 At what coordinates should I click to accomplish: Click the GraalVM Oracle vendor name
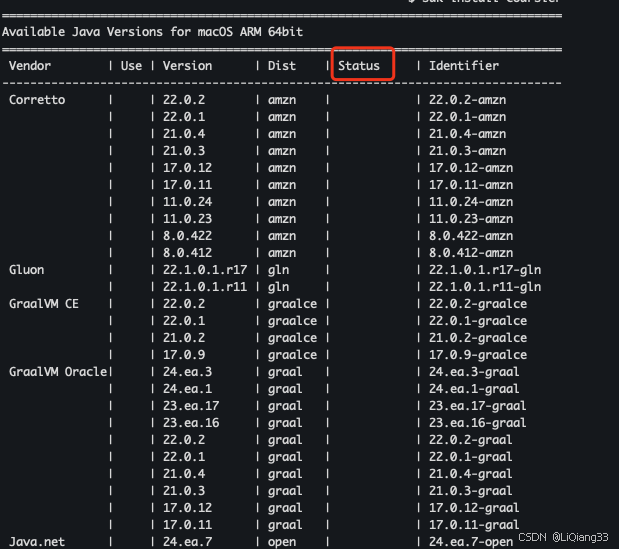[x=58, y=372]
